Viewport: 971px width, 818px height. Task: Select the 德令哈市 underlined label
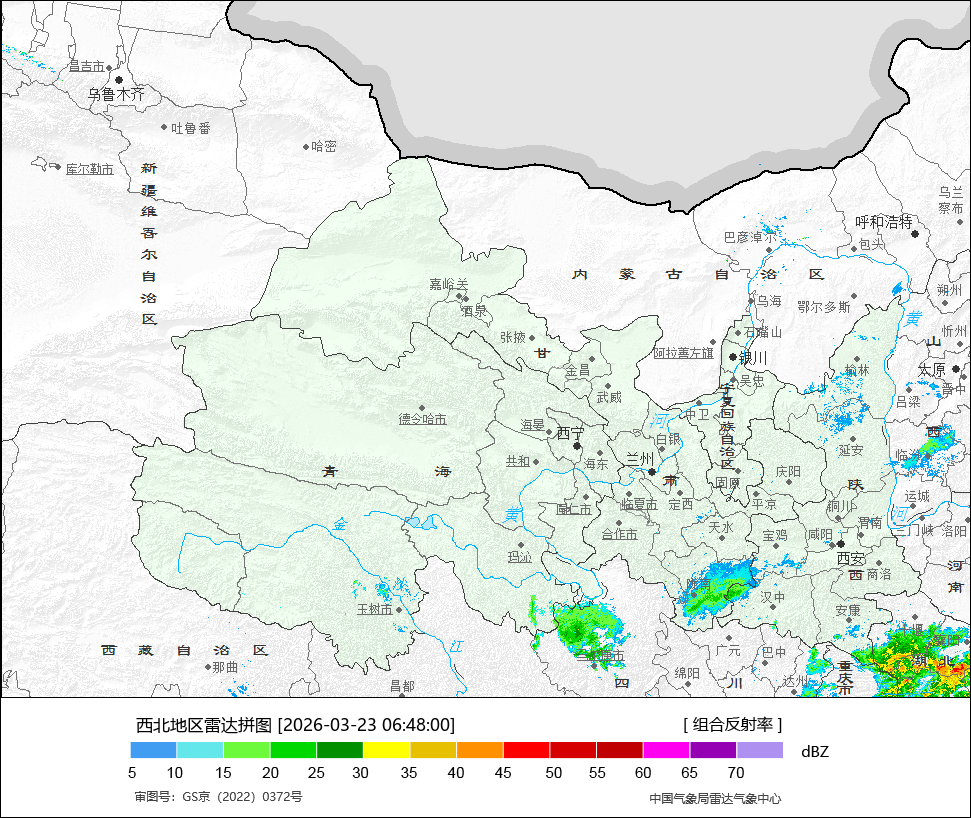pyautogui.click(x=422, y=419)
